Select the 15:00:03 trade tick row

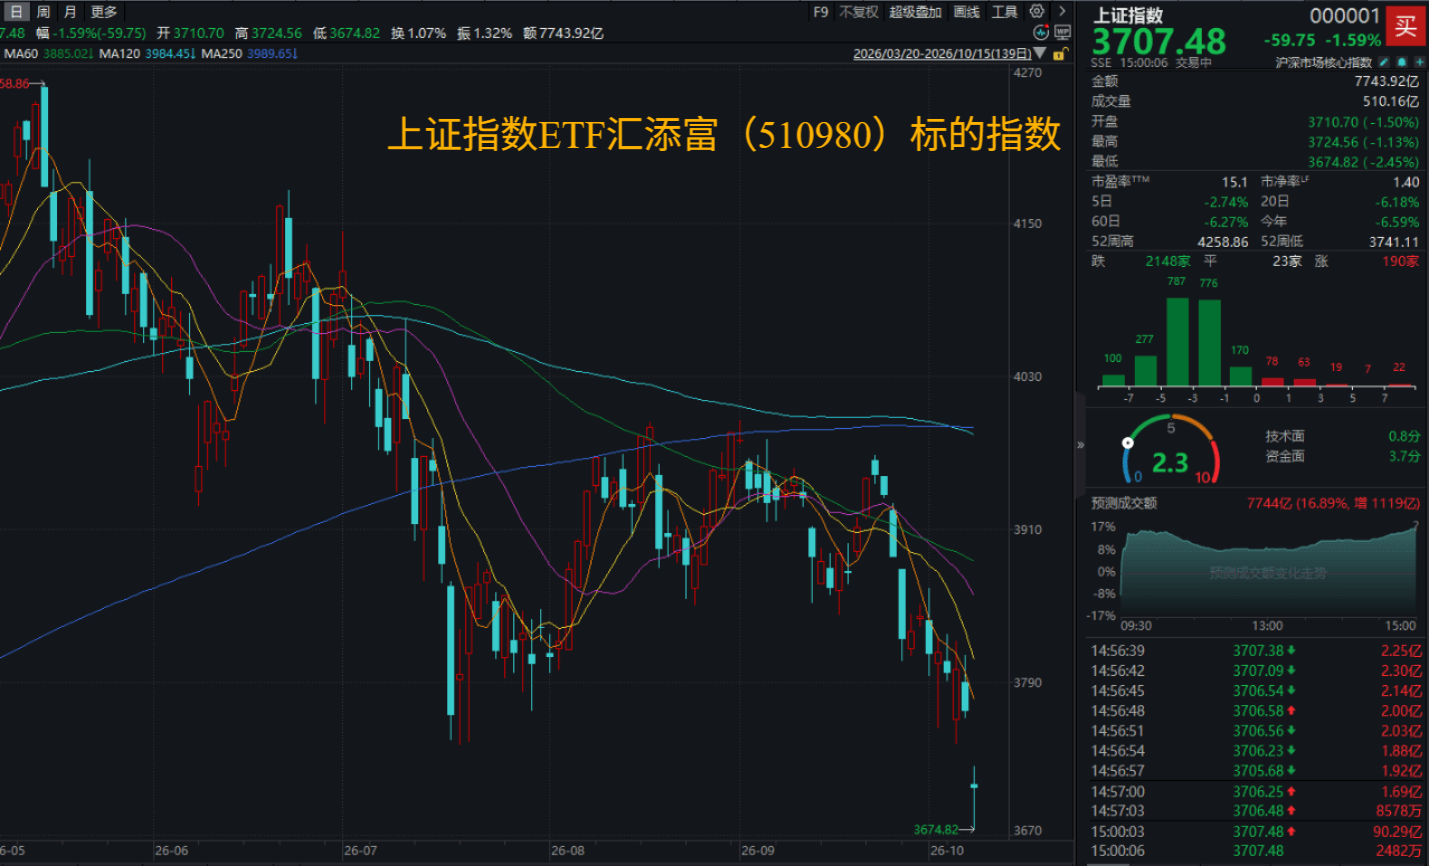pyautogui.click(x=1256, y=831)
